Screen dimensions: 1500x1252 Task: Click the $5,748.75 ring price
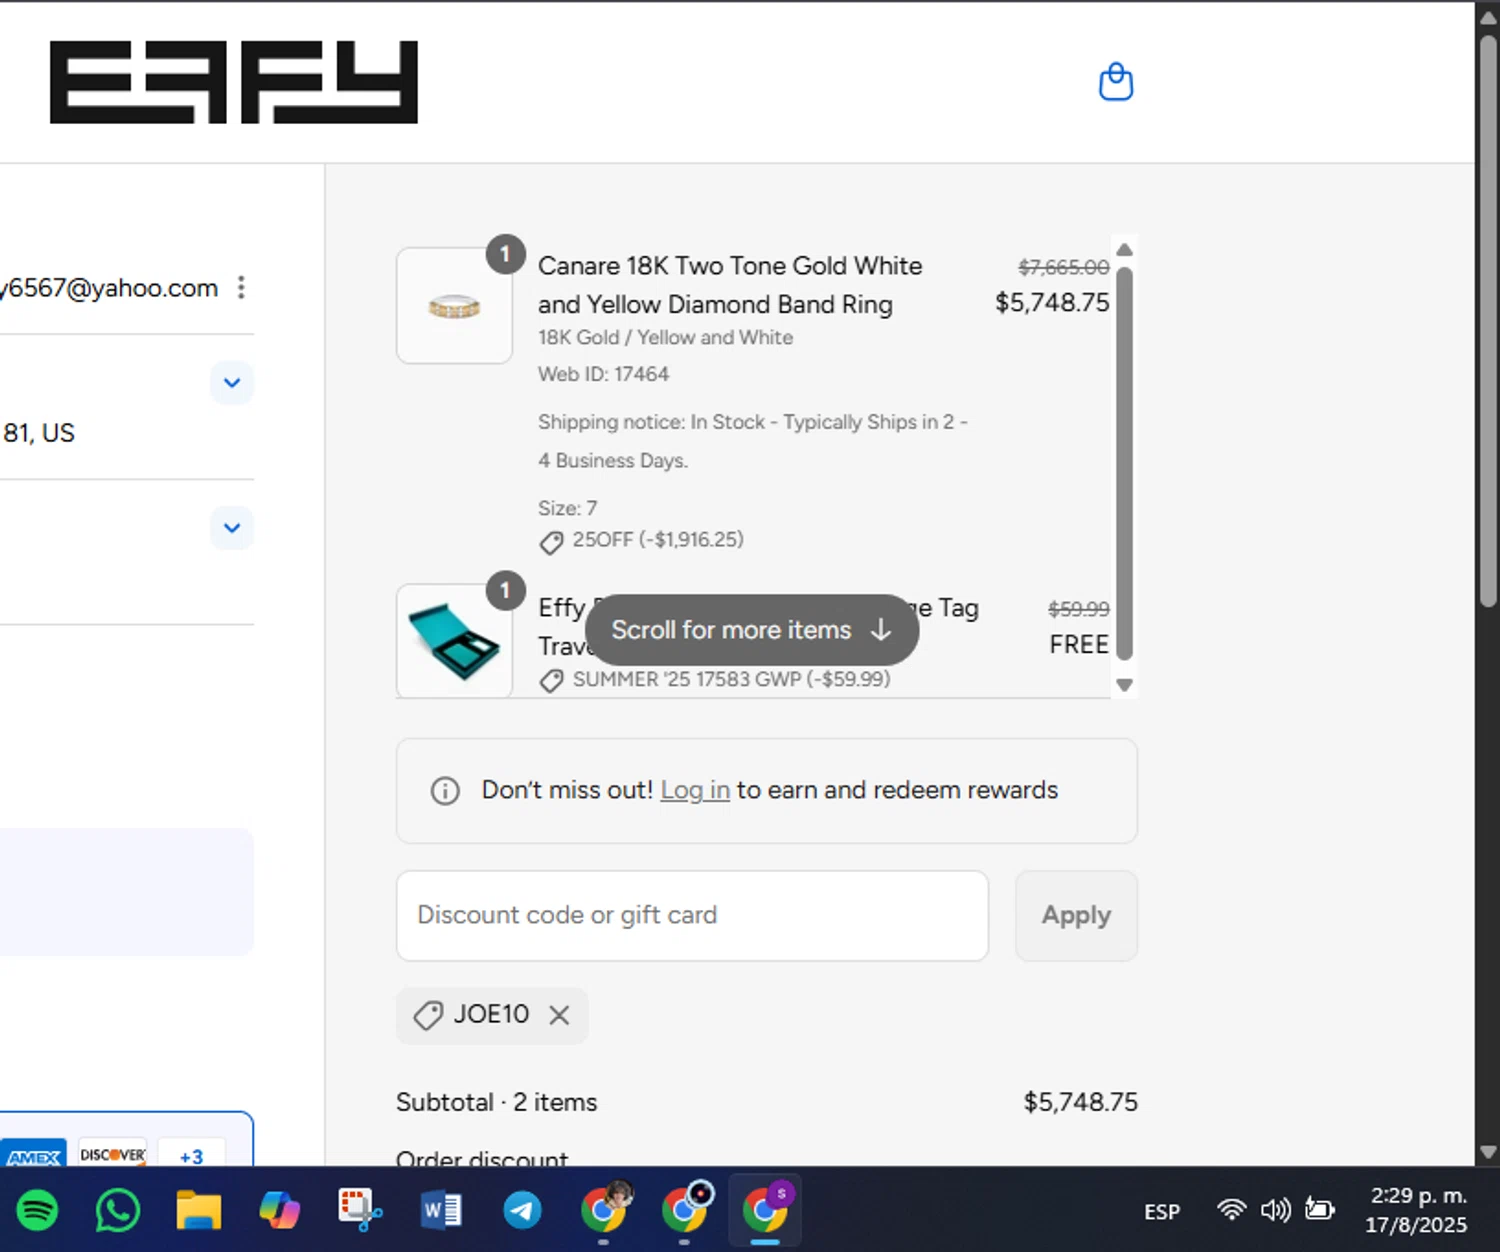[x=1052, y=303]
